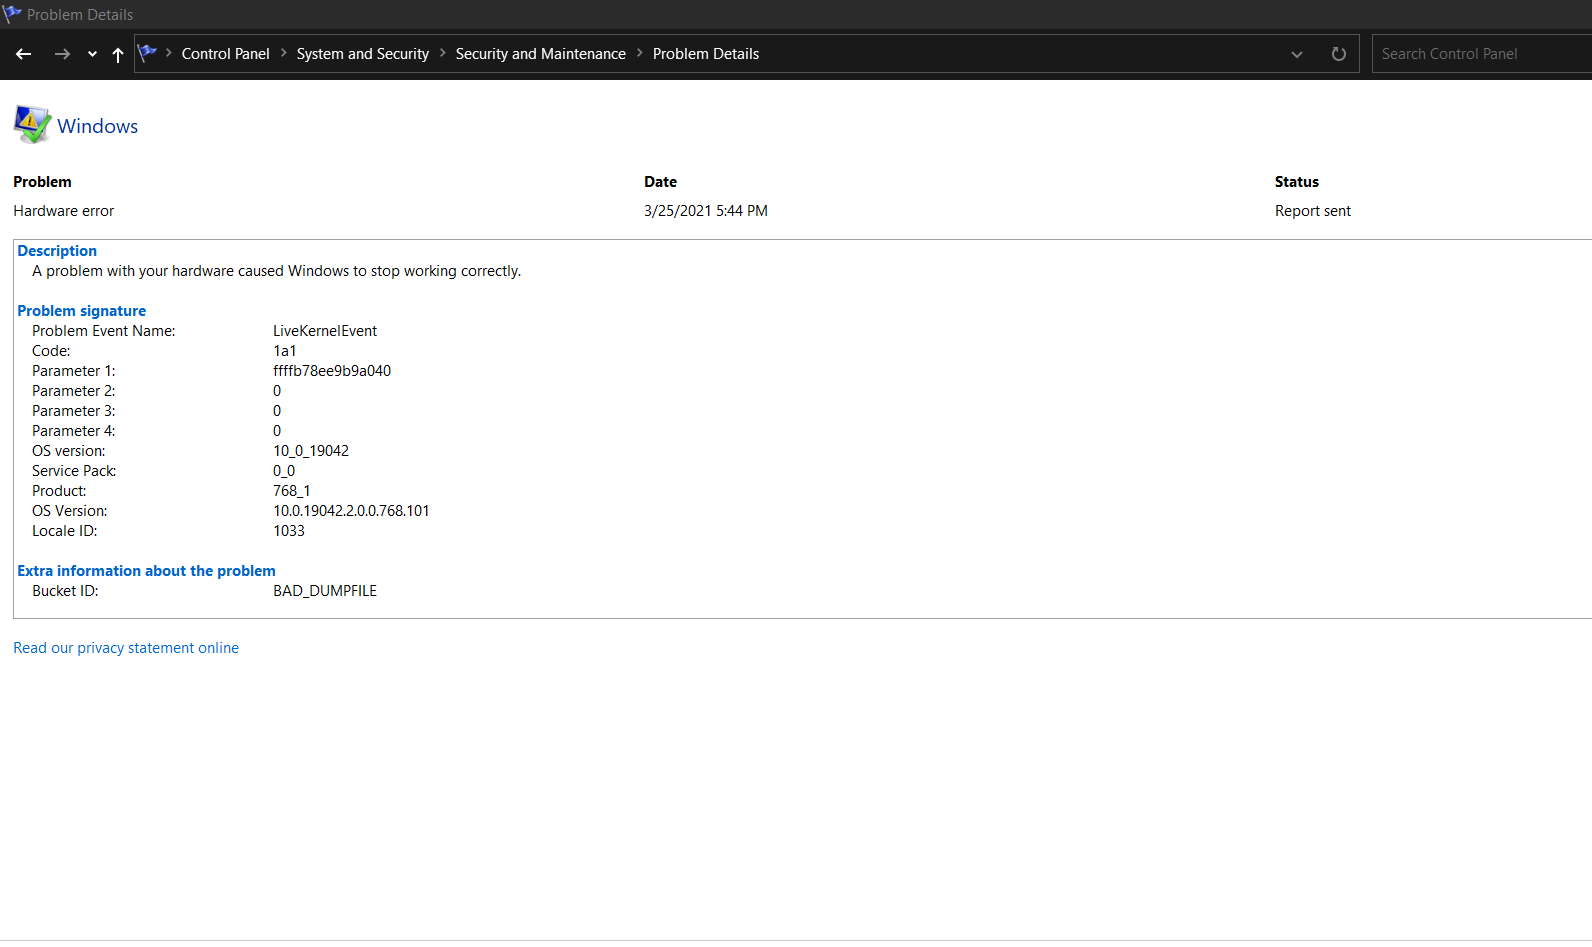Open the privacy statement online link

pyautogui.click(x=126, y=648)
